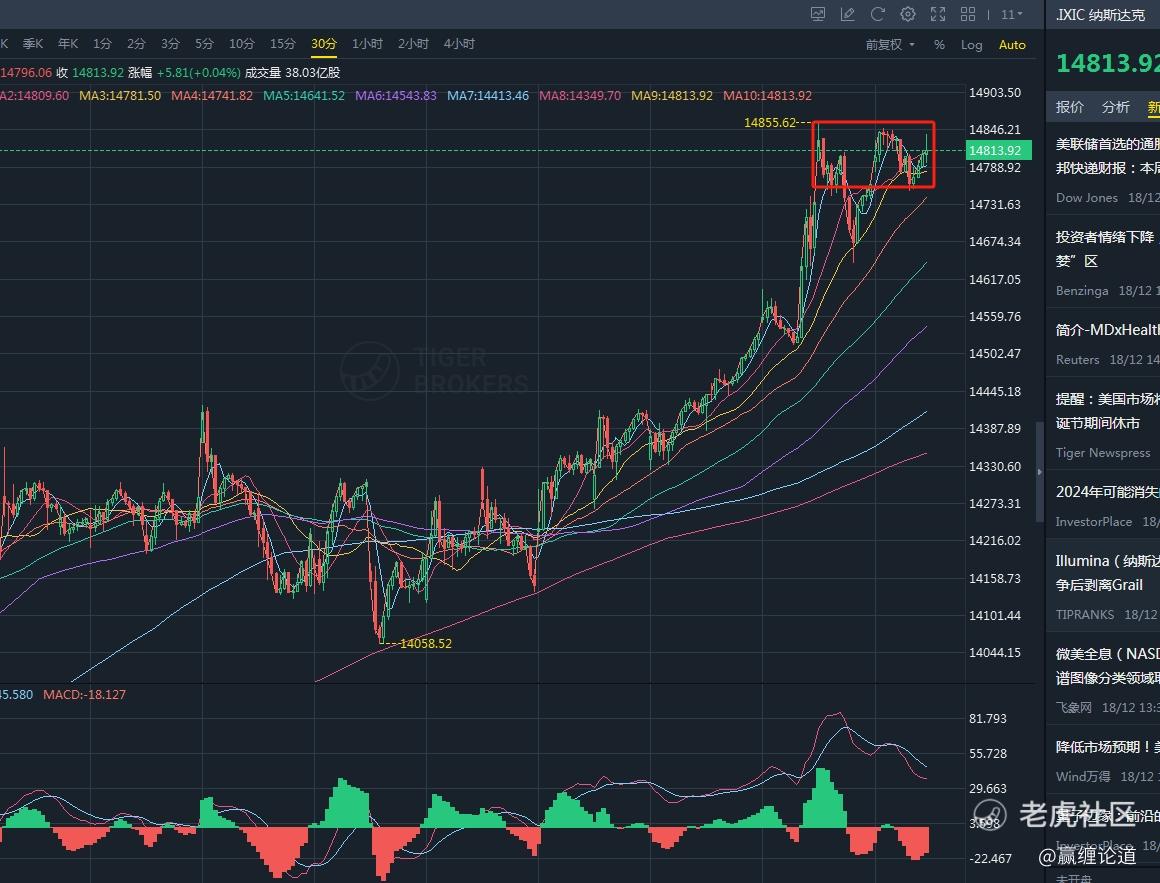Click the MA6:14543.83 indicator label
Screen dimensions: 1160x883
396,95
